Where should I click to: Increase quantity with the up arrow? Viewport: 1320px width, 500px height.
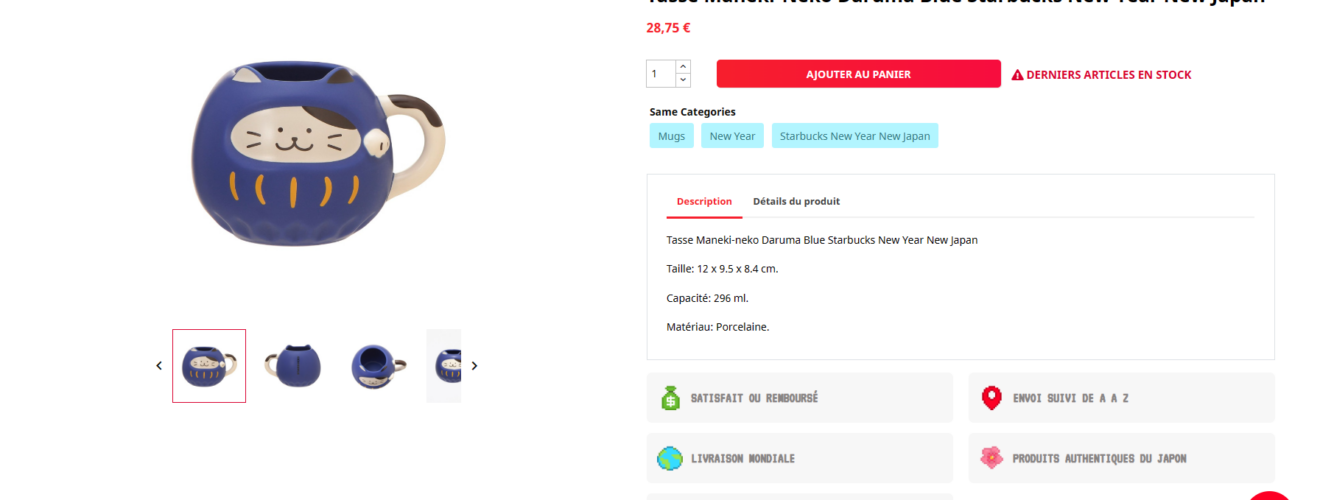[683, 67]
